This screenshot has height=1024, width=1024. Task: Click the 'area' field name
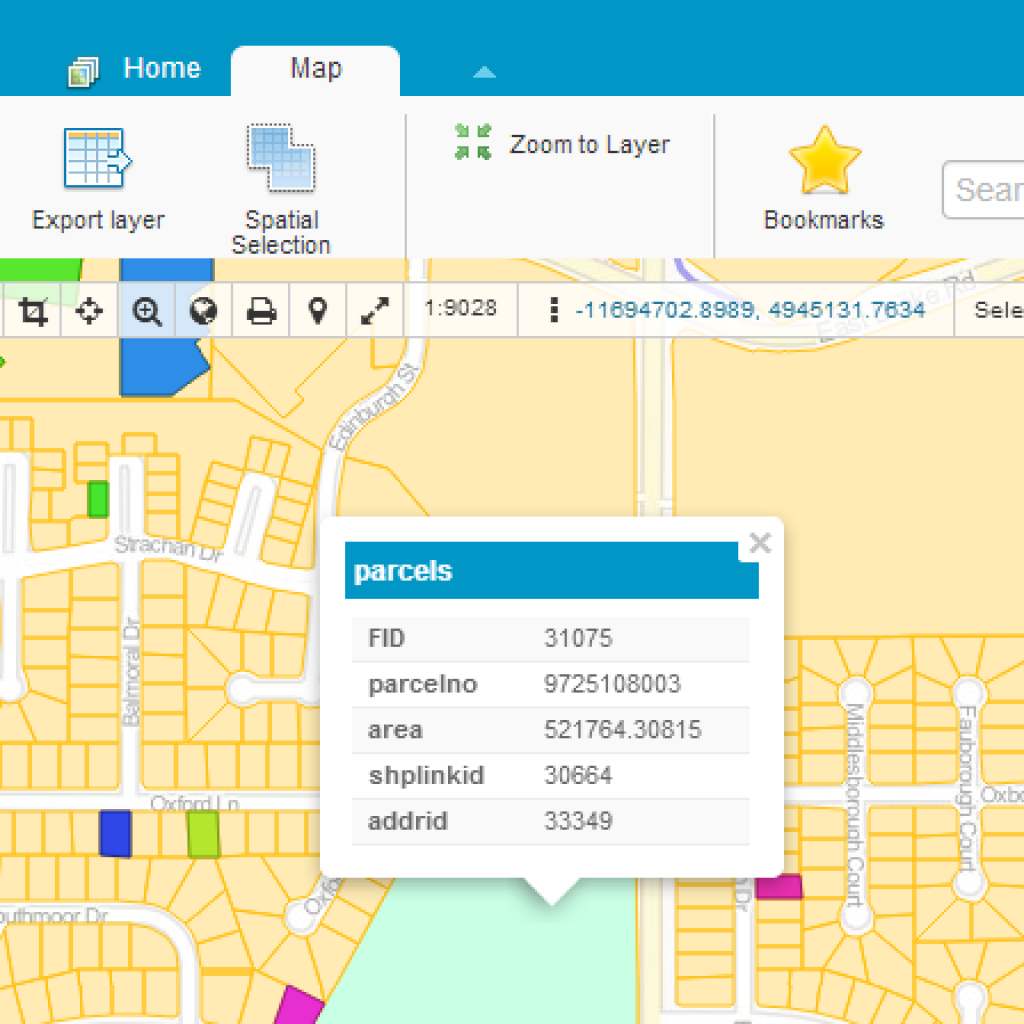point(395,729)
